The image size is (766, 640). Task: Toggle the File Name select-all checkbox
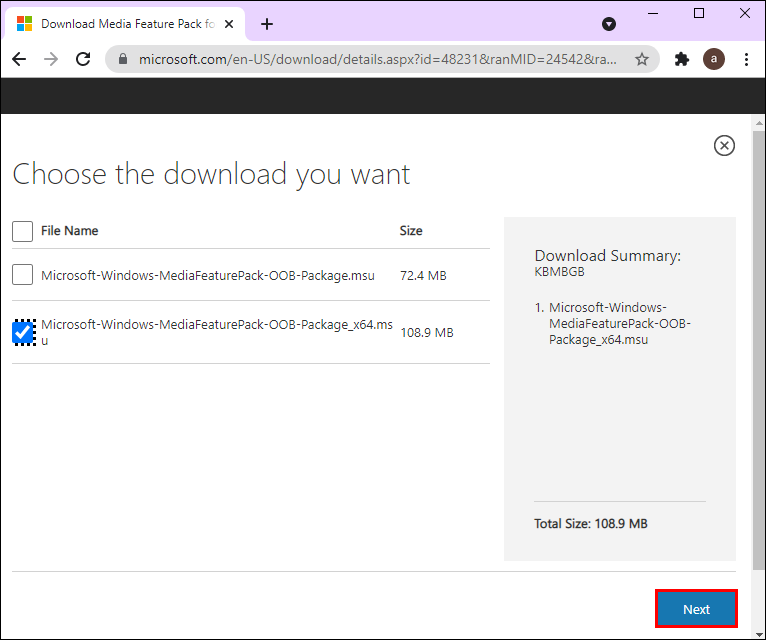(22, 231)
